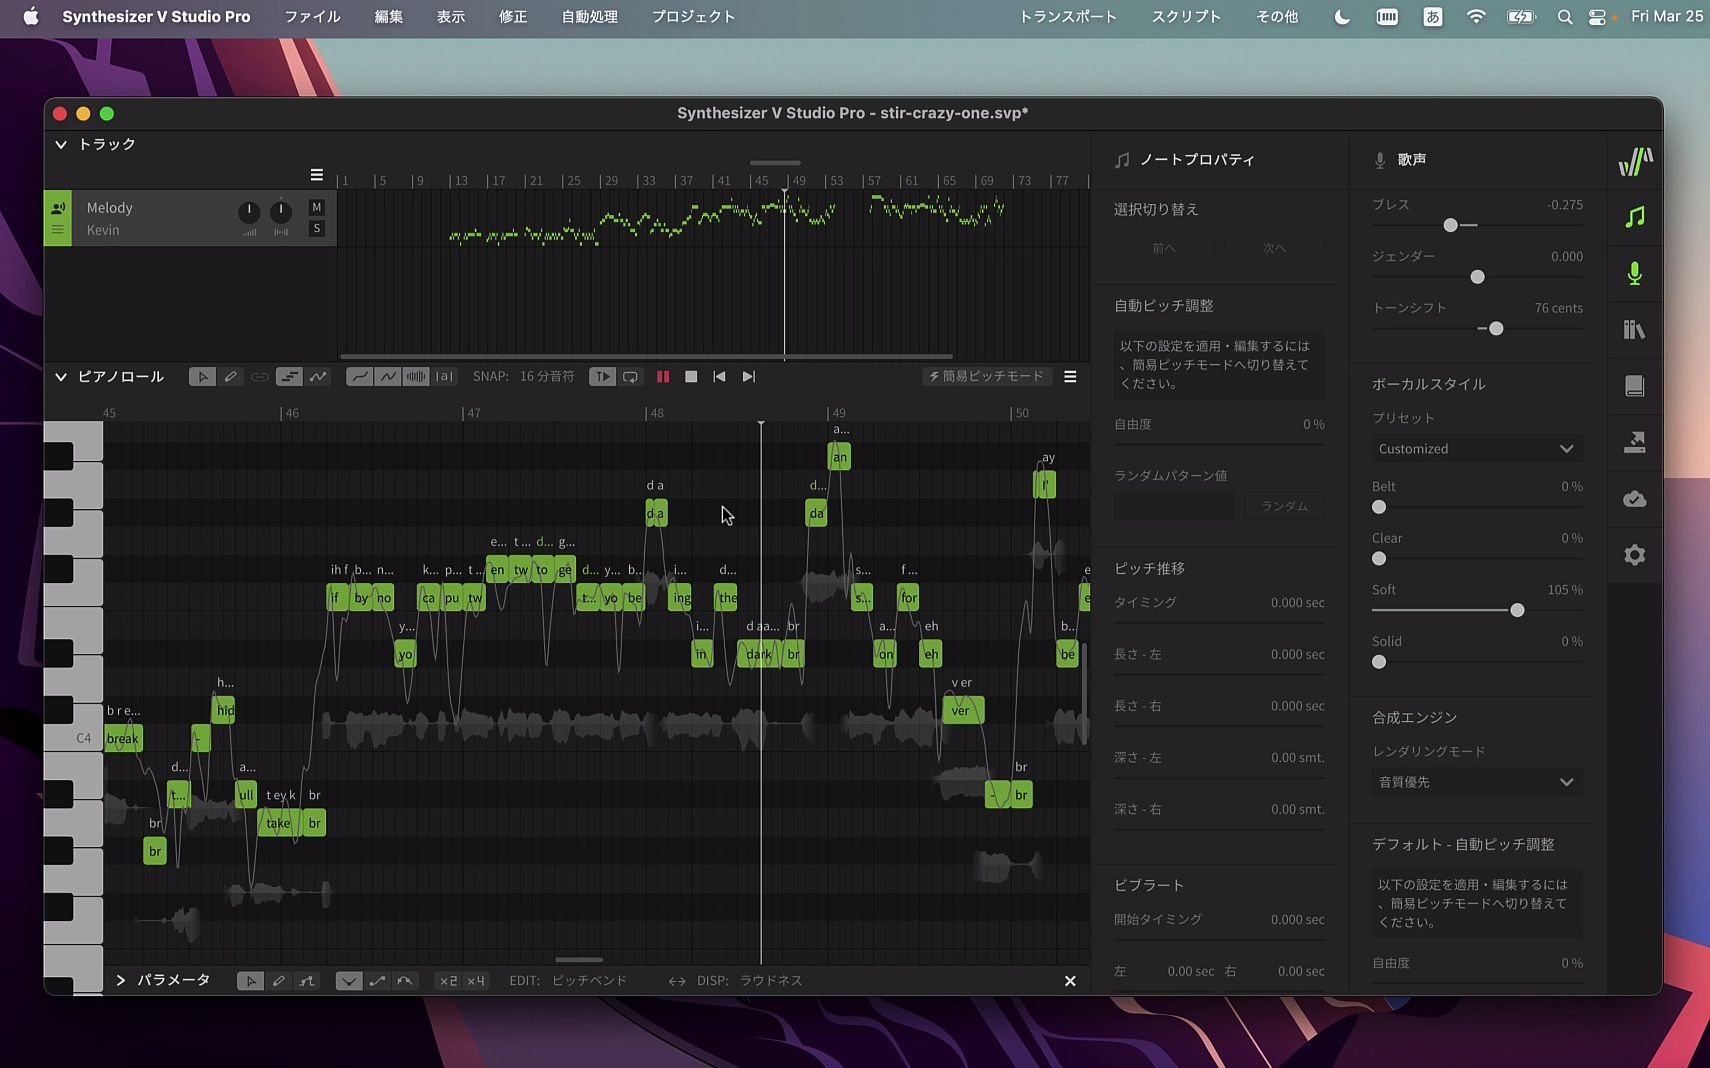Open the Note Properties panel via music note icon
The width and height of the screenshot is (1710, 1068).
(1634, 217)
